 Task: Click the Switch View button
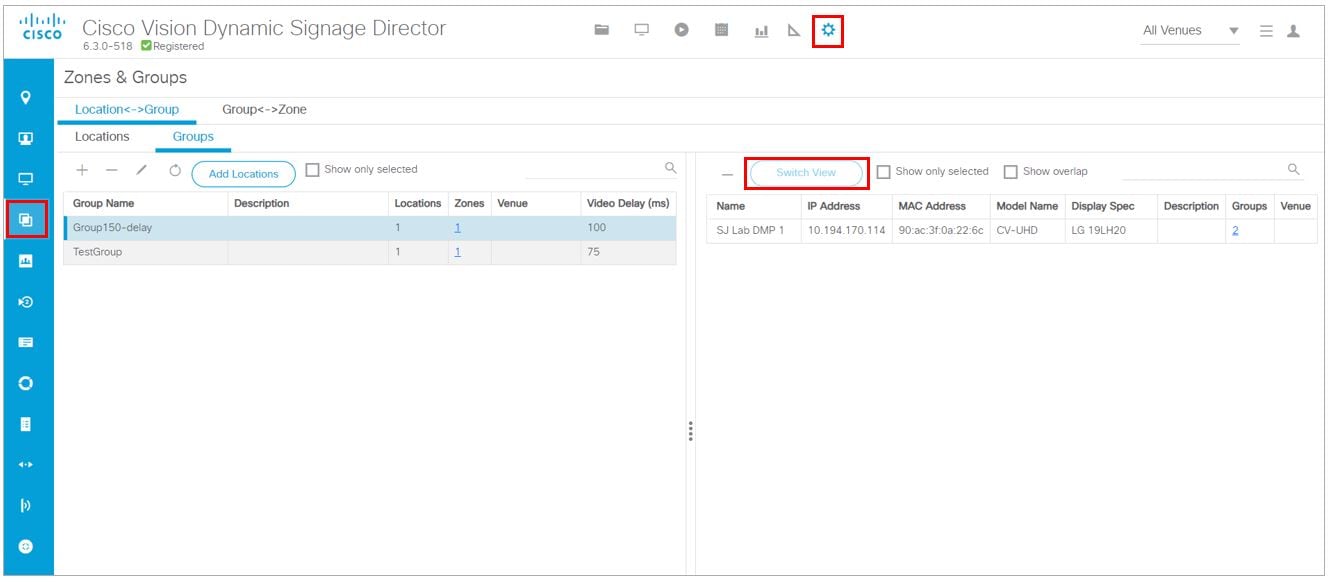tap(806, 171)
